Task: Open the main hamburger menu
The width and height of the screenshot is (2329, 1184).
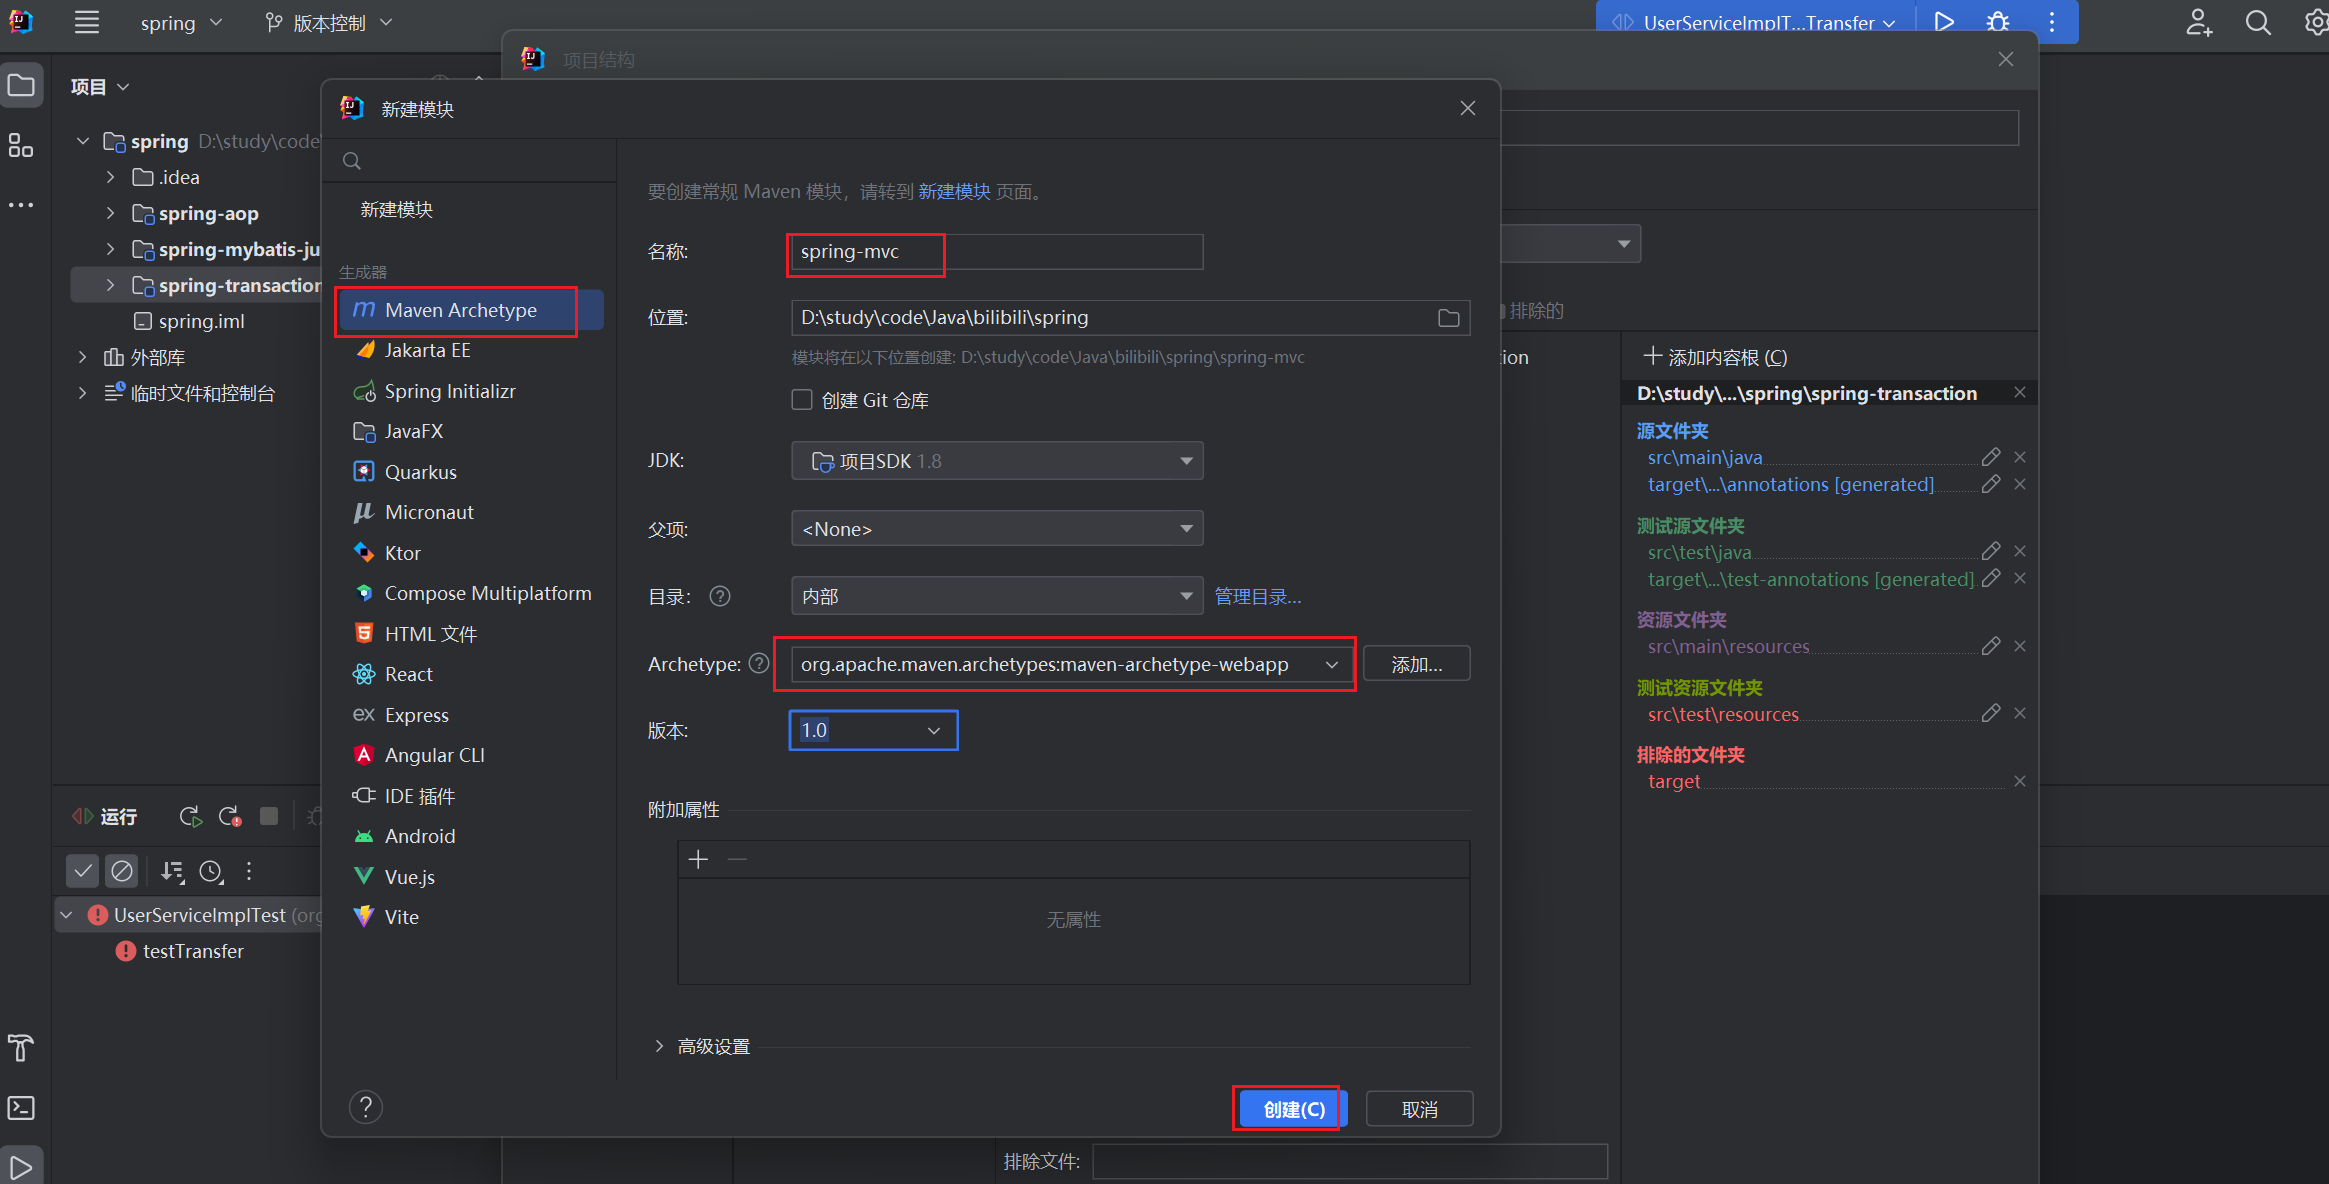Action: (x=87, y=22)
